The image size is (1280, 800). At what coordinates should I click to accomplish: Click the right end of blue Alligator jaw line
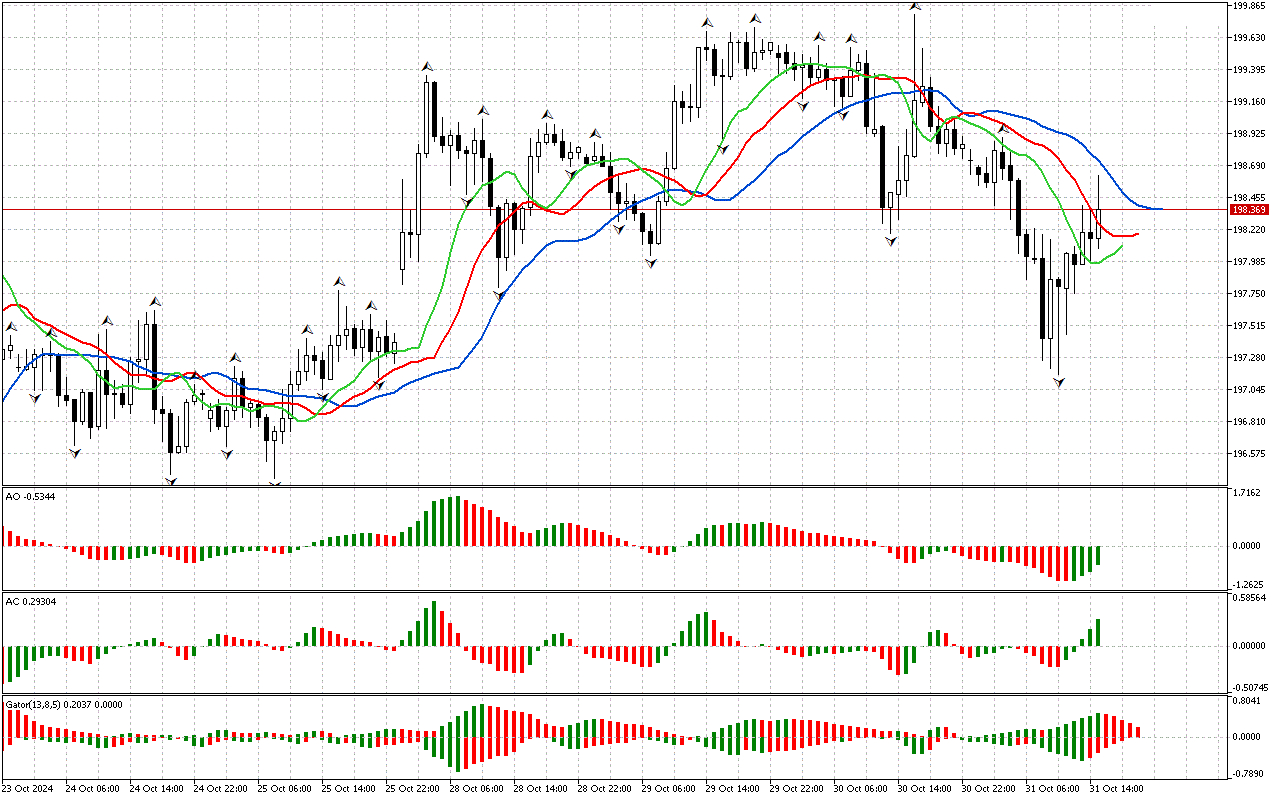(1160, 209)
